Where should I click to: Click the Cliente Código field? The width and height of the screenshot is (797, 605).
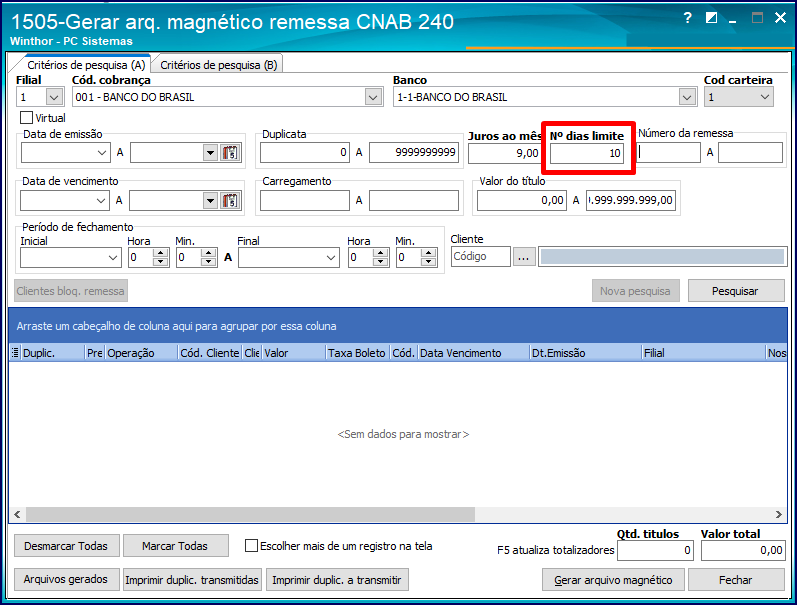481,257
